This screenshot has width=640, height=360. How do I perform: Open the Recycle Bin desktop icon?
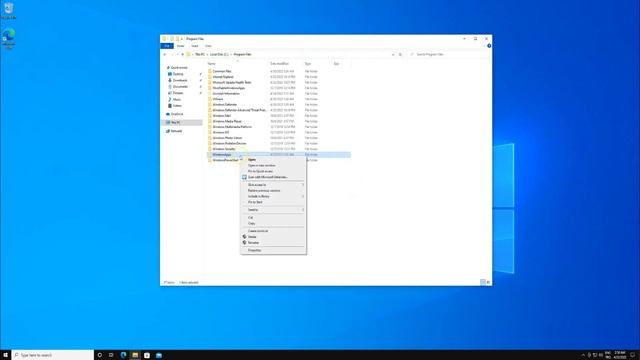tap(9, 10)
